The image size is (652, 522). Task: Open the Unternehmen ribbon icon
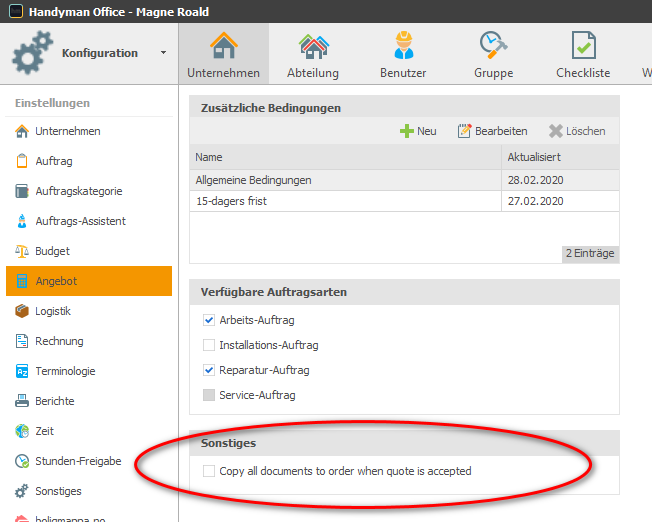coord(223,46)
